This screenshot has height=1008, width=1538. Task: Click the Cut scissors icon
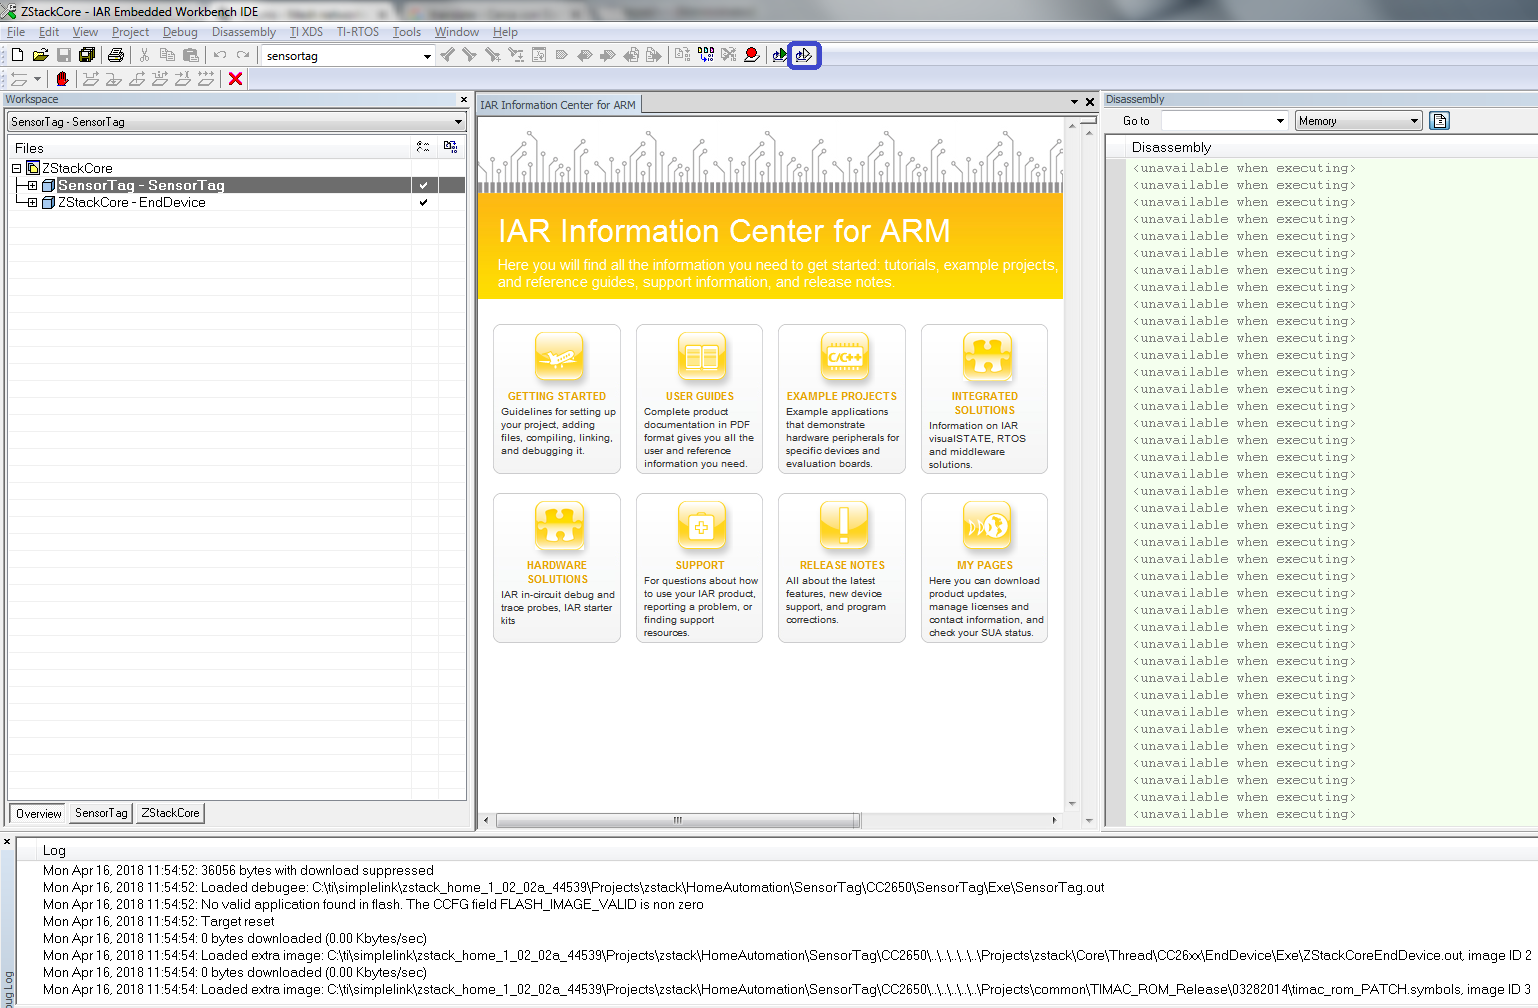(144, 55)
